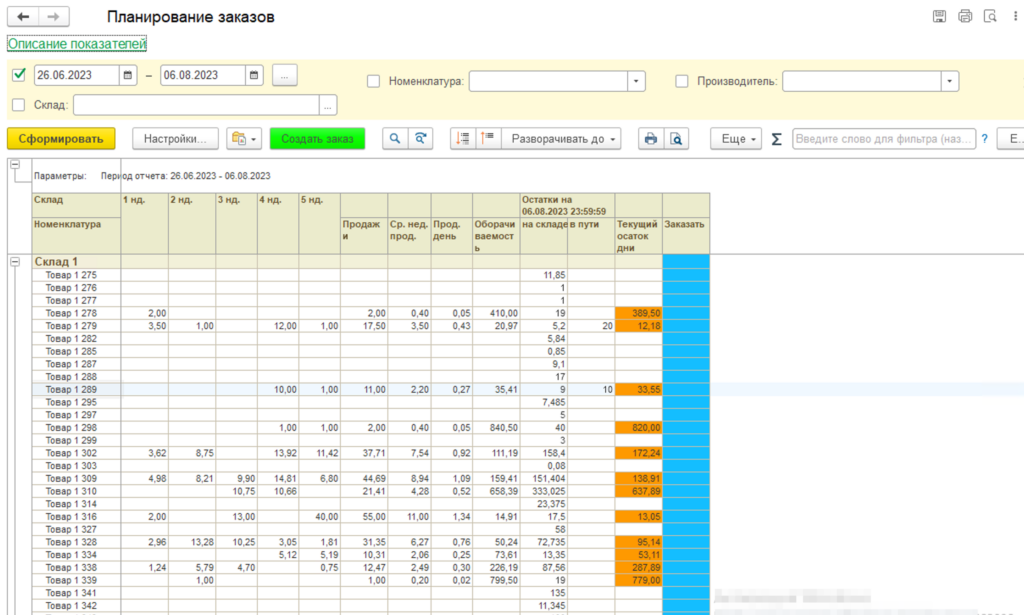This screenshot has height=615, width=1024.
Task: Click into the Склад input field
Action: click(x=197, y=104)
